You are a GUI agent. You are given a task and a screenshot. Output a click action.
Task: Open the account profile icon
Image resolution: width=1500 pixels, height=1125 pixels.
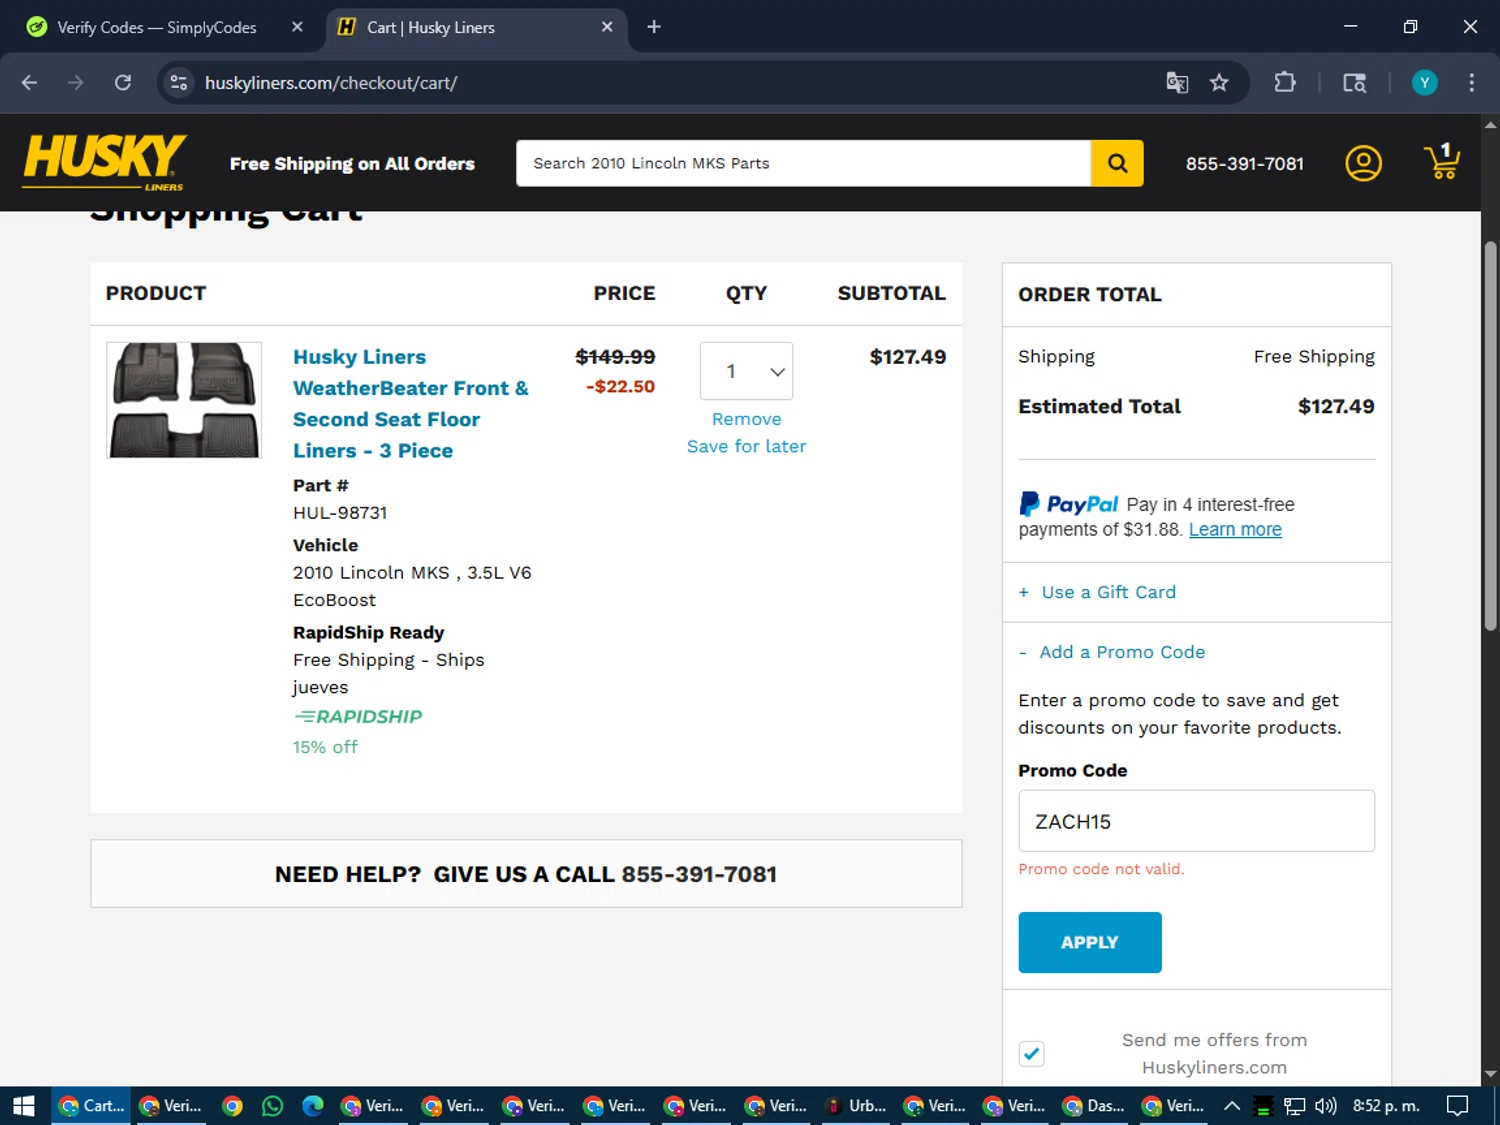pos(1363,163)
